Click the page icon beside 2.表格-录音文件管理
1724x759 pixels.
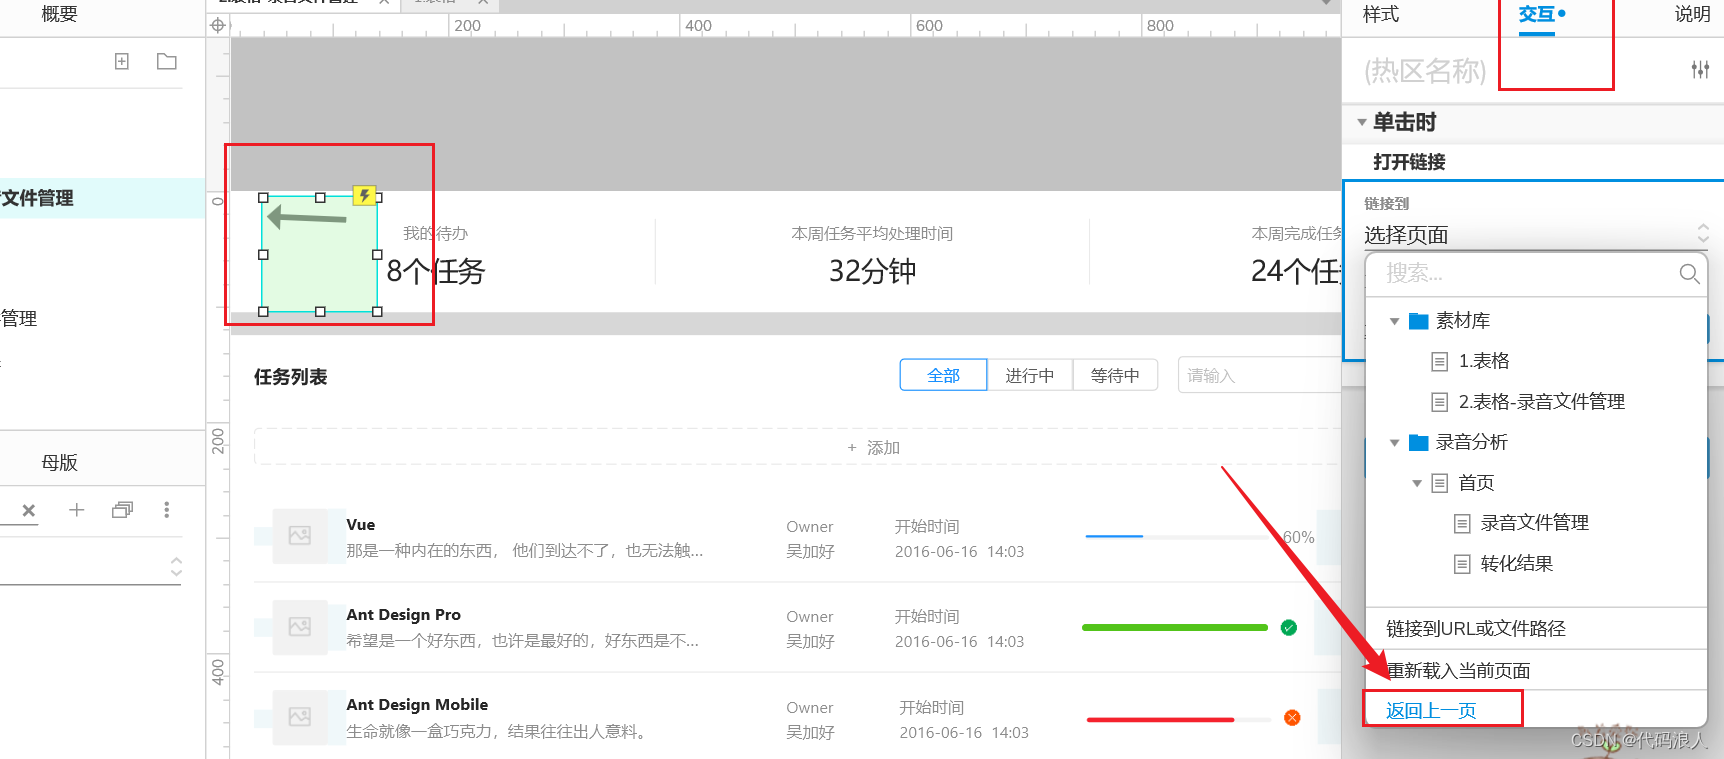[x=1440, y=402]
